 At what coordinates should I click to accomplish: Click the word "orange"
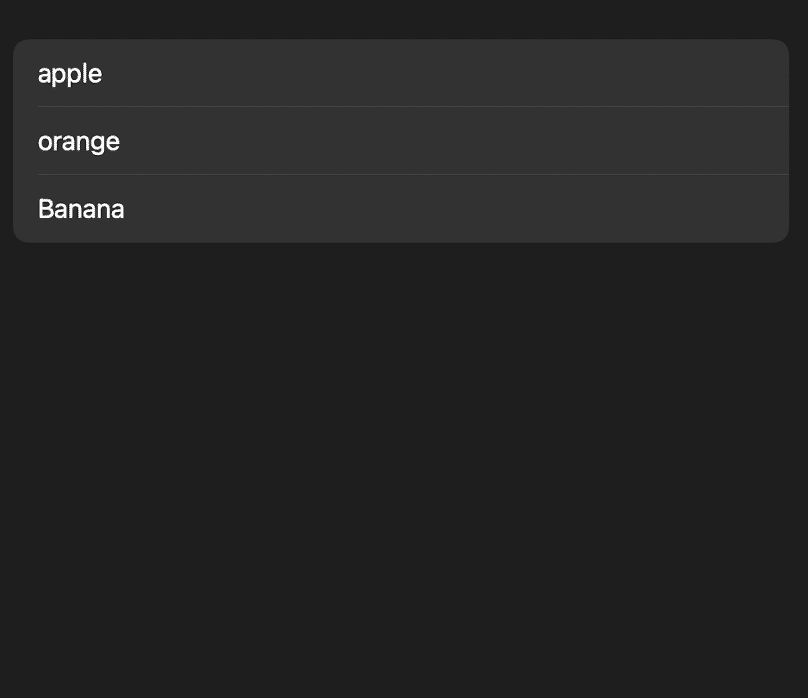coord(79,141)
